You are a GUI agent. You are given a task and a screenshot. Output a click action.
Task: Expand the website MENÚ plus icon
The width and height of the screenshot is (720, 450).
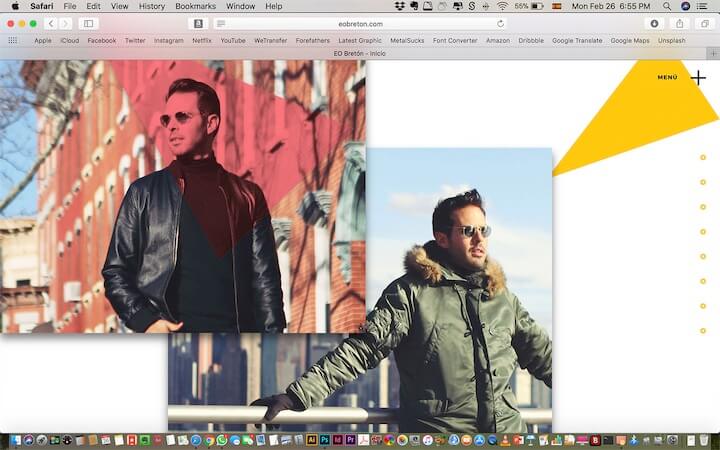pyautogui.click(x=698, y=77)
